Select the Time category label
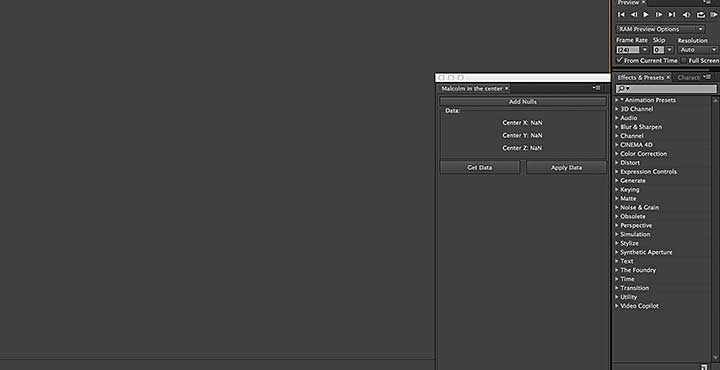This screenshot has height=370, width=720. coord(627,279)
